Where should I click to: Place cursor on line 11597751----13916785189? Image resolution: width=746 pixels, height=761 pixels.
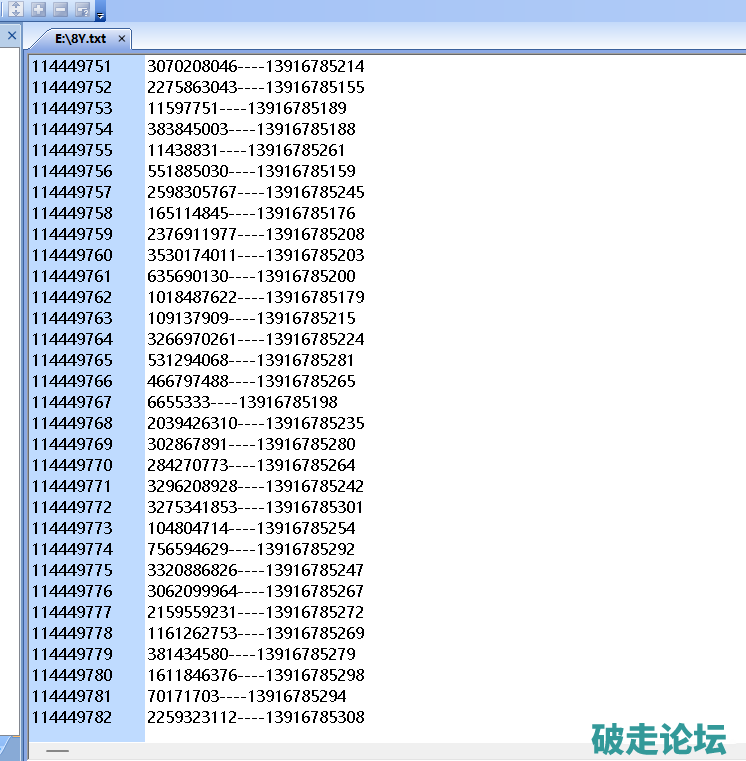click(x=246, y=108)
